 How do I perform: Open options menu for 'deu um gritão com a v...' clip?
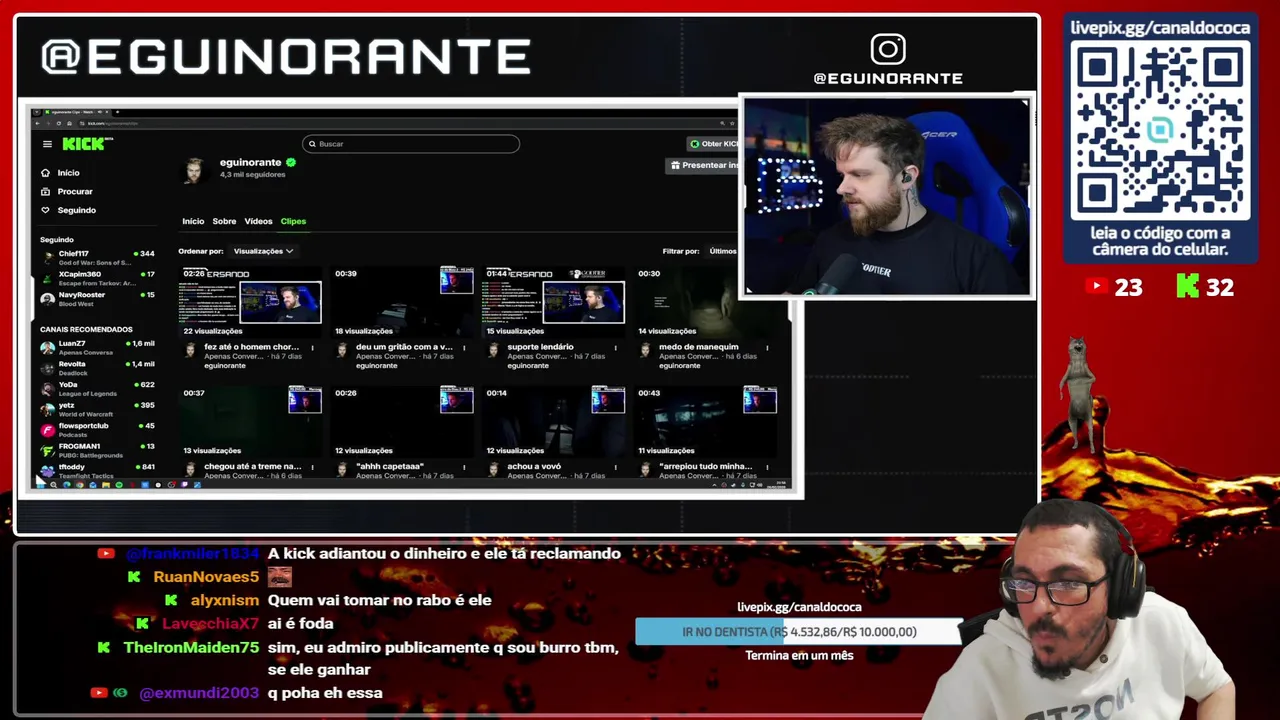point(464,348)
